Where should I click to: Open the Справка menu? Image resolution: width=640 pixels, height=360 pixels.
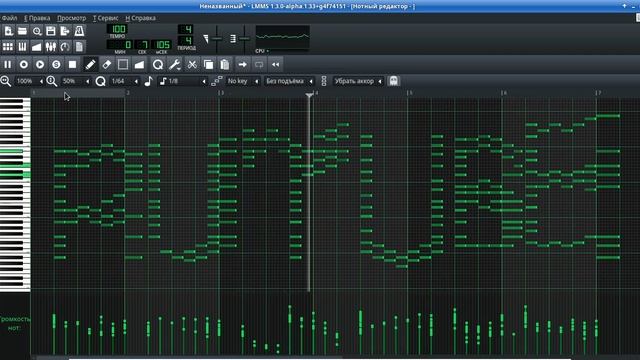click(140, 18)
